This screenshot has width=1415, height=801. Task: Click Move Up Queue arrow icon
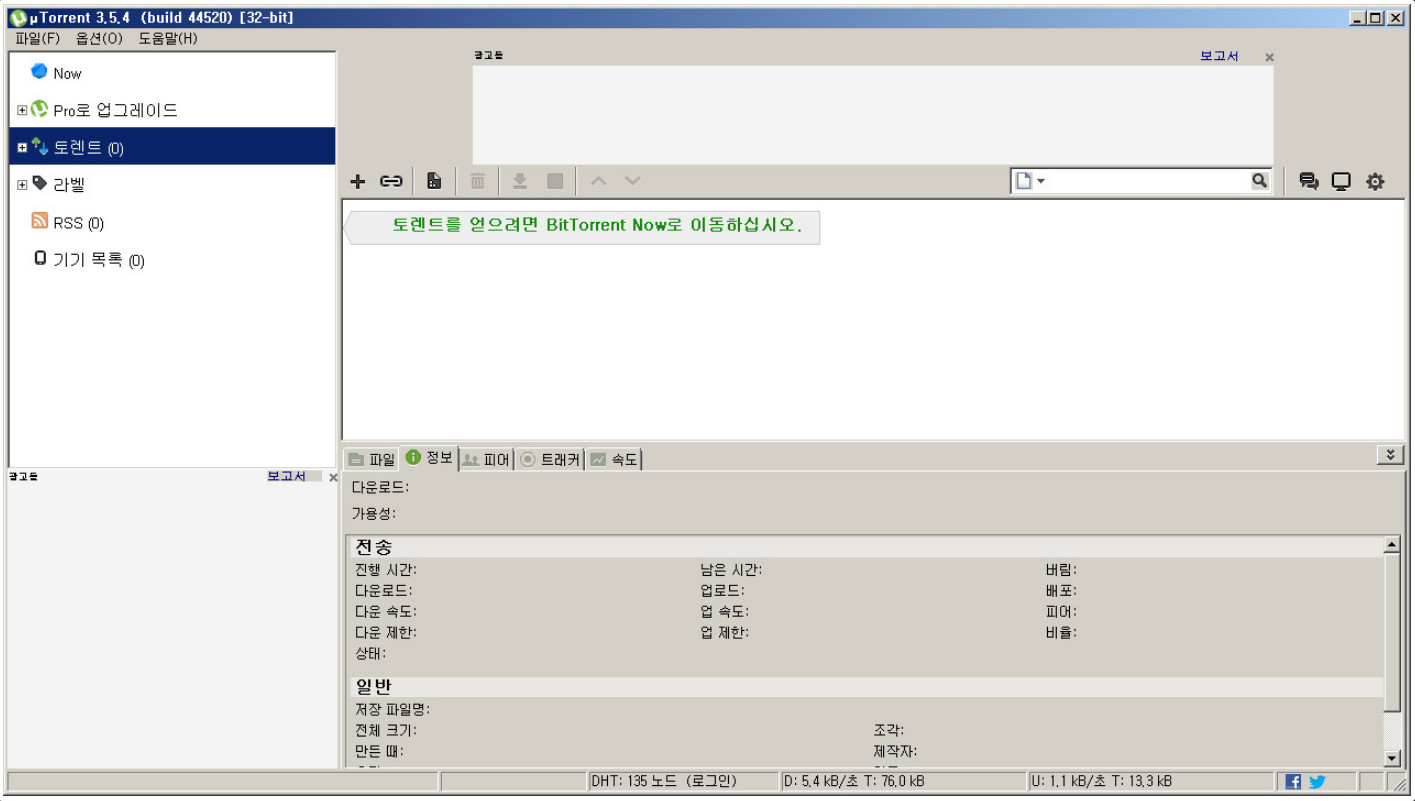[598, 181]
